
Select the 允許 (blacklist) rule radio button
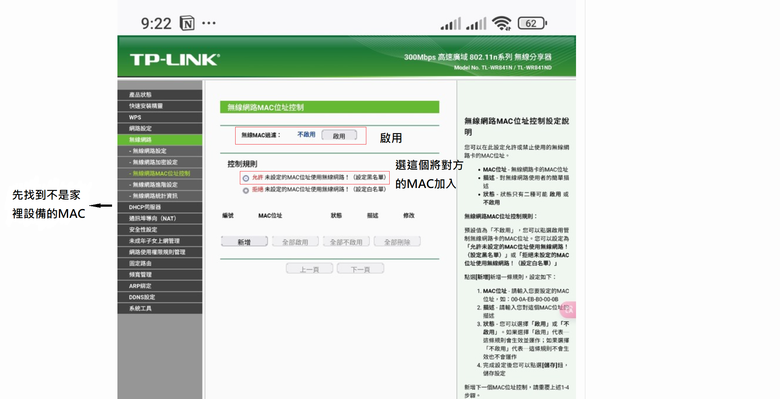tap(246, 178)
